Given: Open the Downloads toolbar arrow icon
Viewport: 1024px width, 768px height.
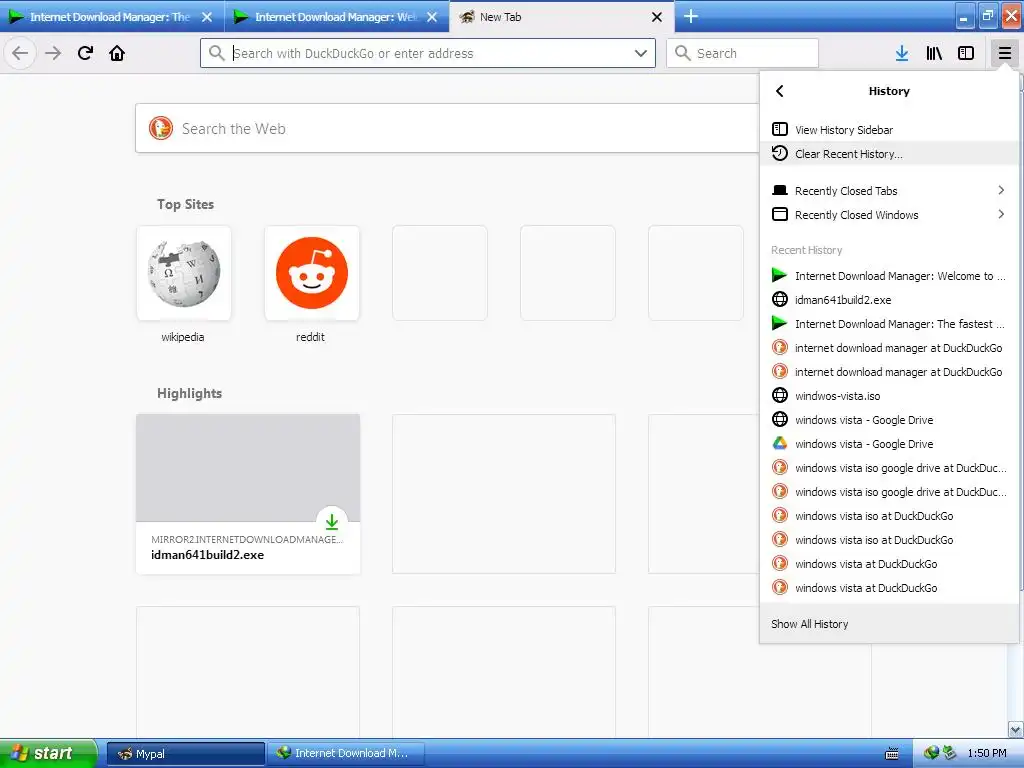Looking at the screenshot, I should [902, 53].
